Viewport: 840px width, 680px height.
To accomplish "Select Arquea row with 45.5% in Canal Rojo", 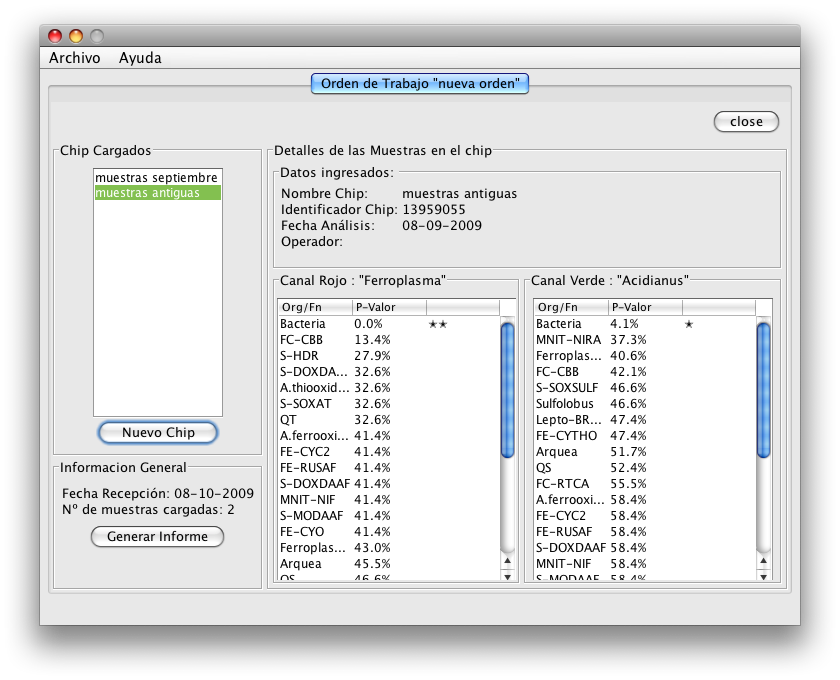I will tap(389, 564).
